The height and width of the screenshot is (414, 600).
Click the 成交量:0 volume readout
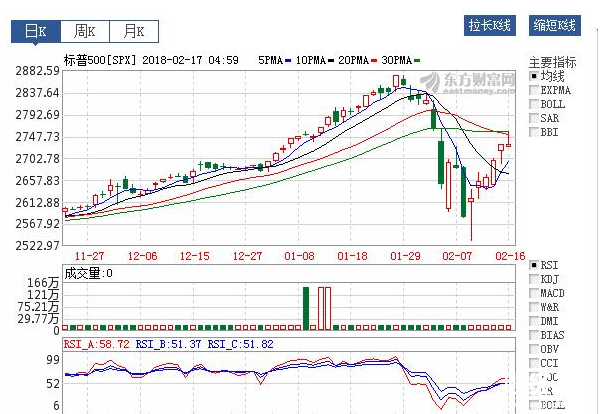click(x=88, y=274)
